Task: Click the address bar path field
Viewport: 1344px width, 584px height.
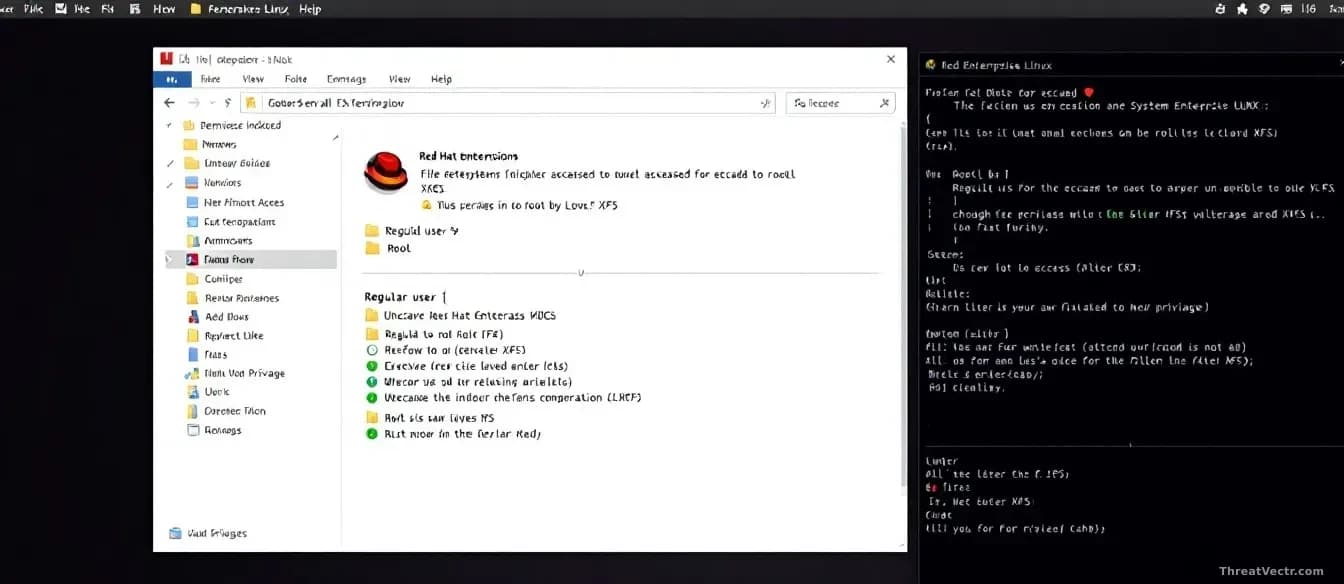Action: click(508, 103)
